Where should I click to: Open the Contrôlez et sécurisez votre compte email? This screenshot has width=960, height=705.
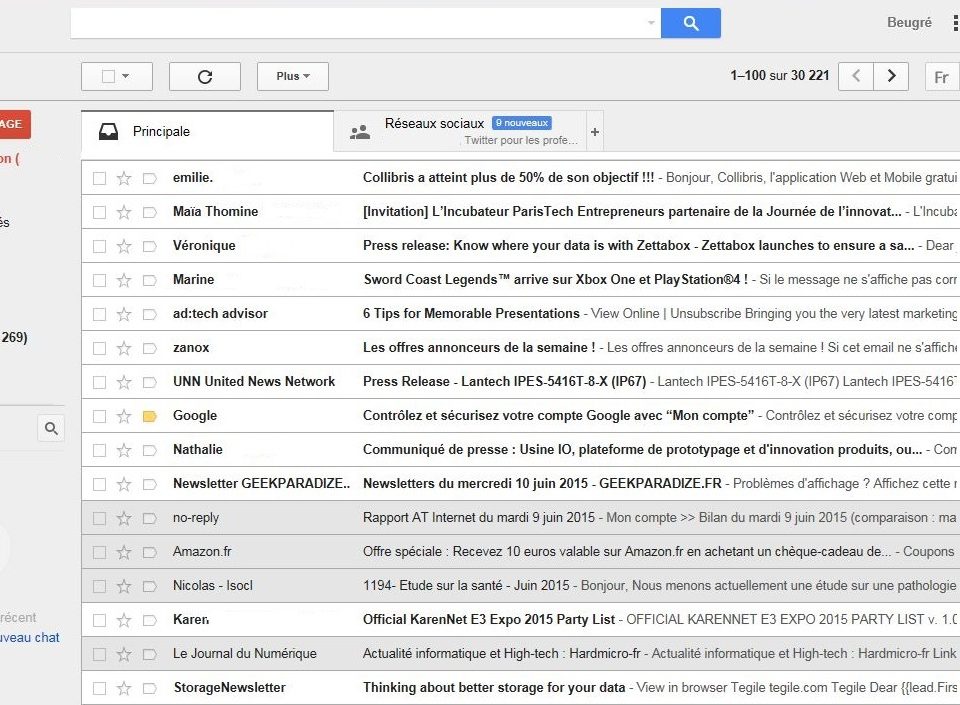pos(519,416)
